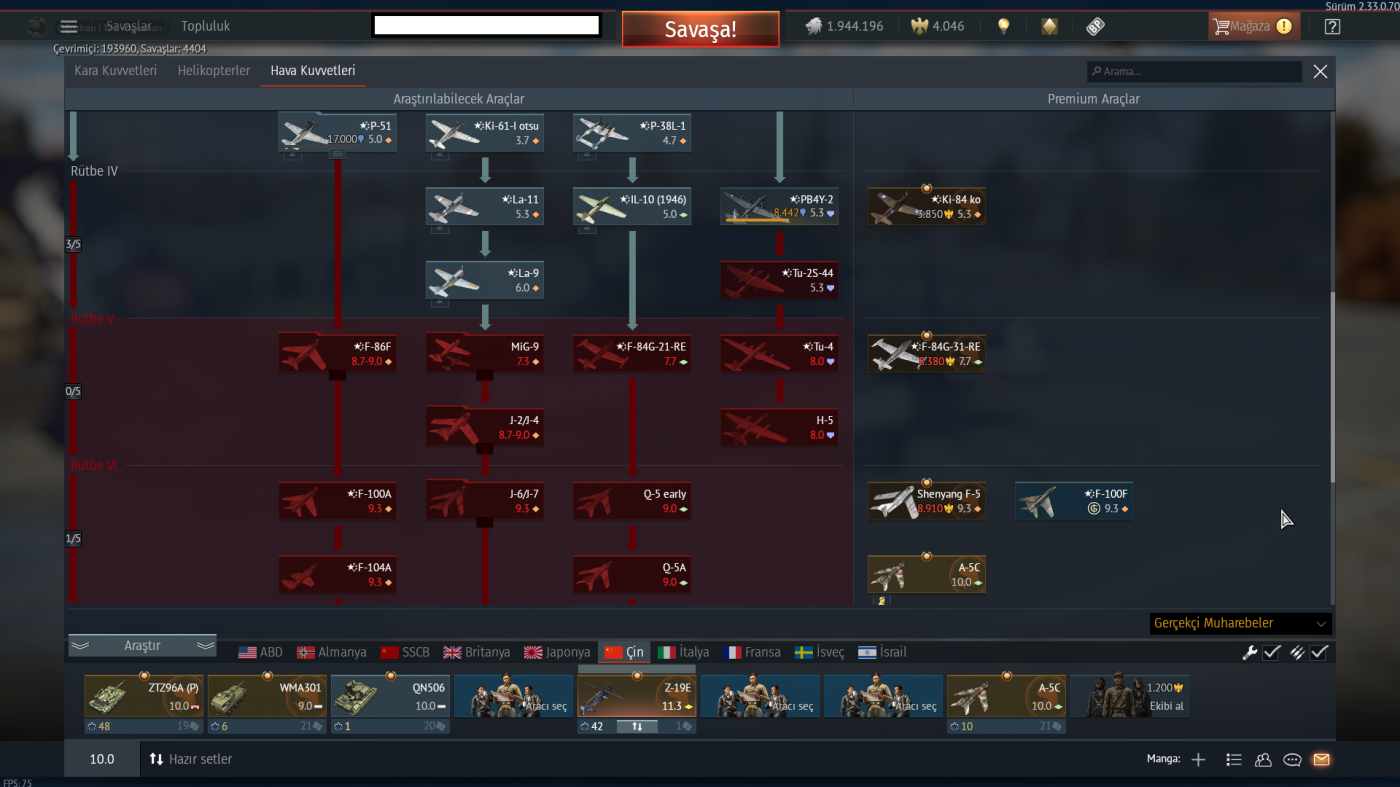This screenshot has height=787, width=1400.
Task: Switch nation to Japonya
Action: (557, 652)
